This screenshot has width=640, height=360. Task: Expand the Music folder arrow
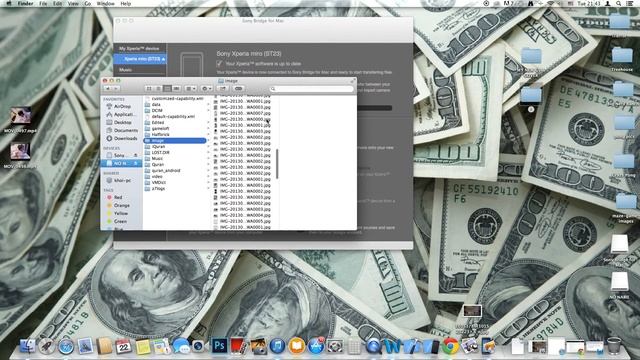point(208,158)
